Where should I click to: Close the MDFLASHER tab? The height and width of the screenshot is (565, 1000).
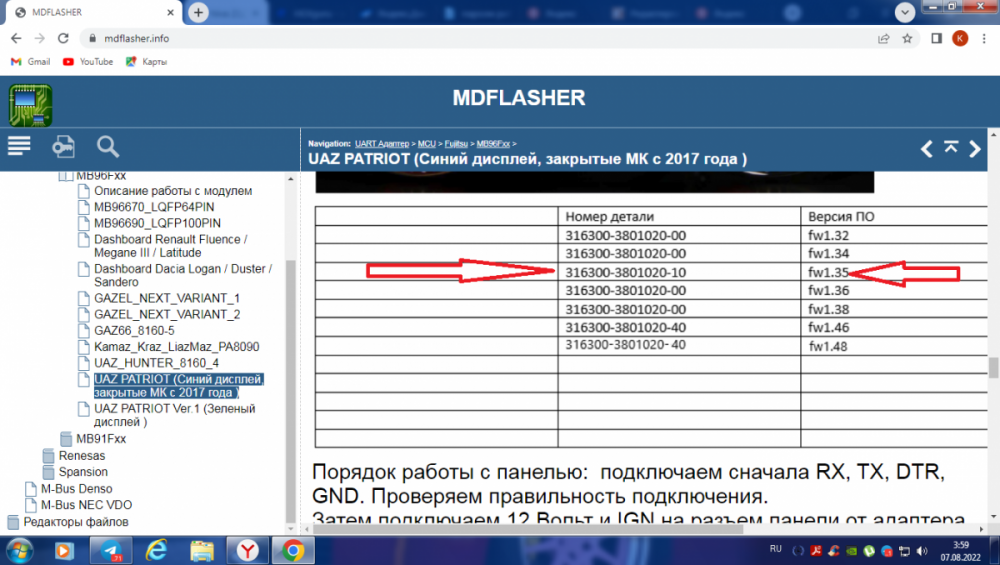pos(170,12)
